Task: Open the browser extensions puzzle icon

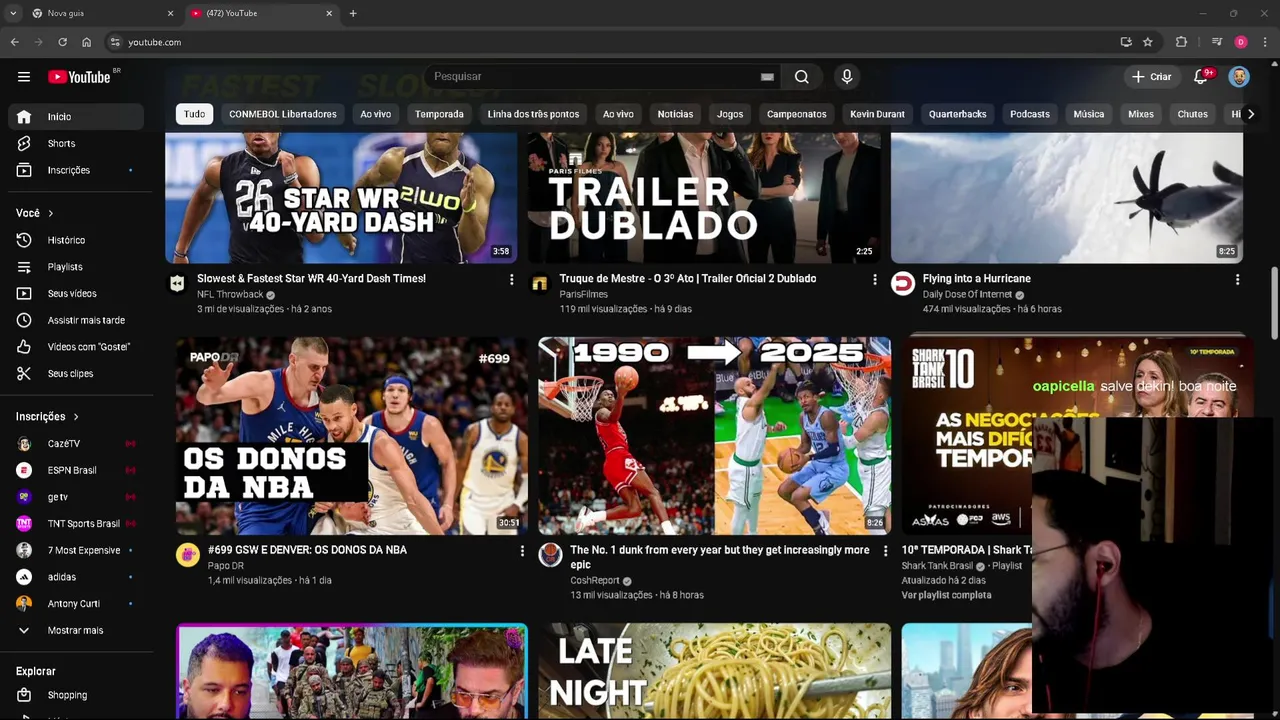Action: tap(1181, 42)
